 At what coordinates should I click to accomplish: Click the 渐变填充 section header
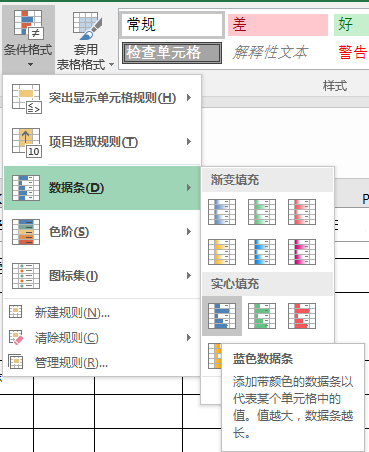268,180
